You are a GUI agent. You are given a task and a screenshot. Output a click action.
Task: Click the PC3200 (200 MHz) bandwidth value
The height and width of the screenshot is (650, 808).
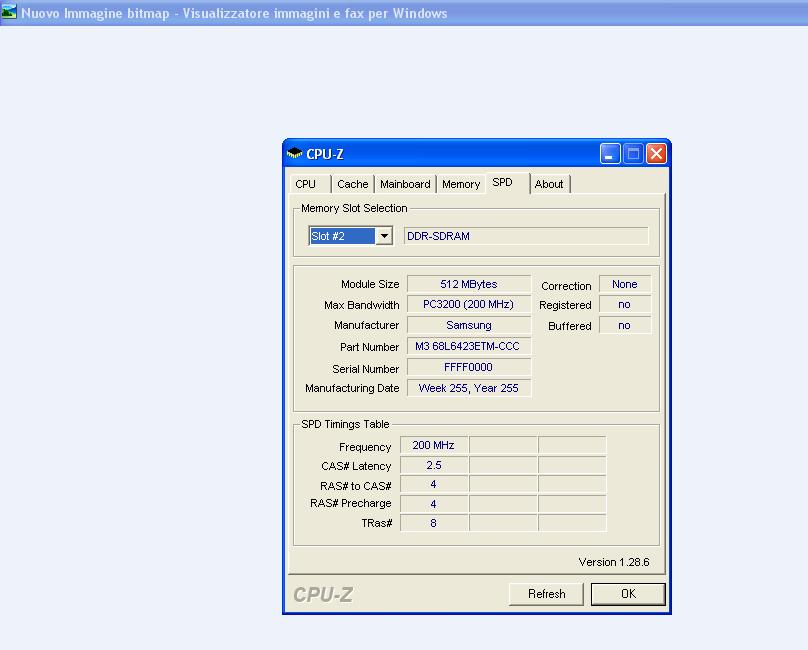468,304
